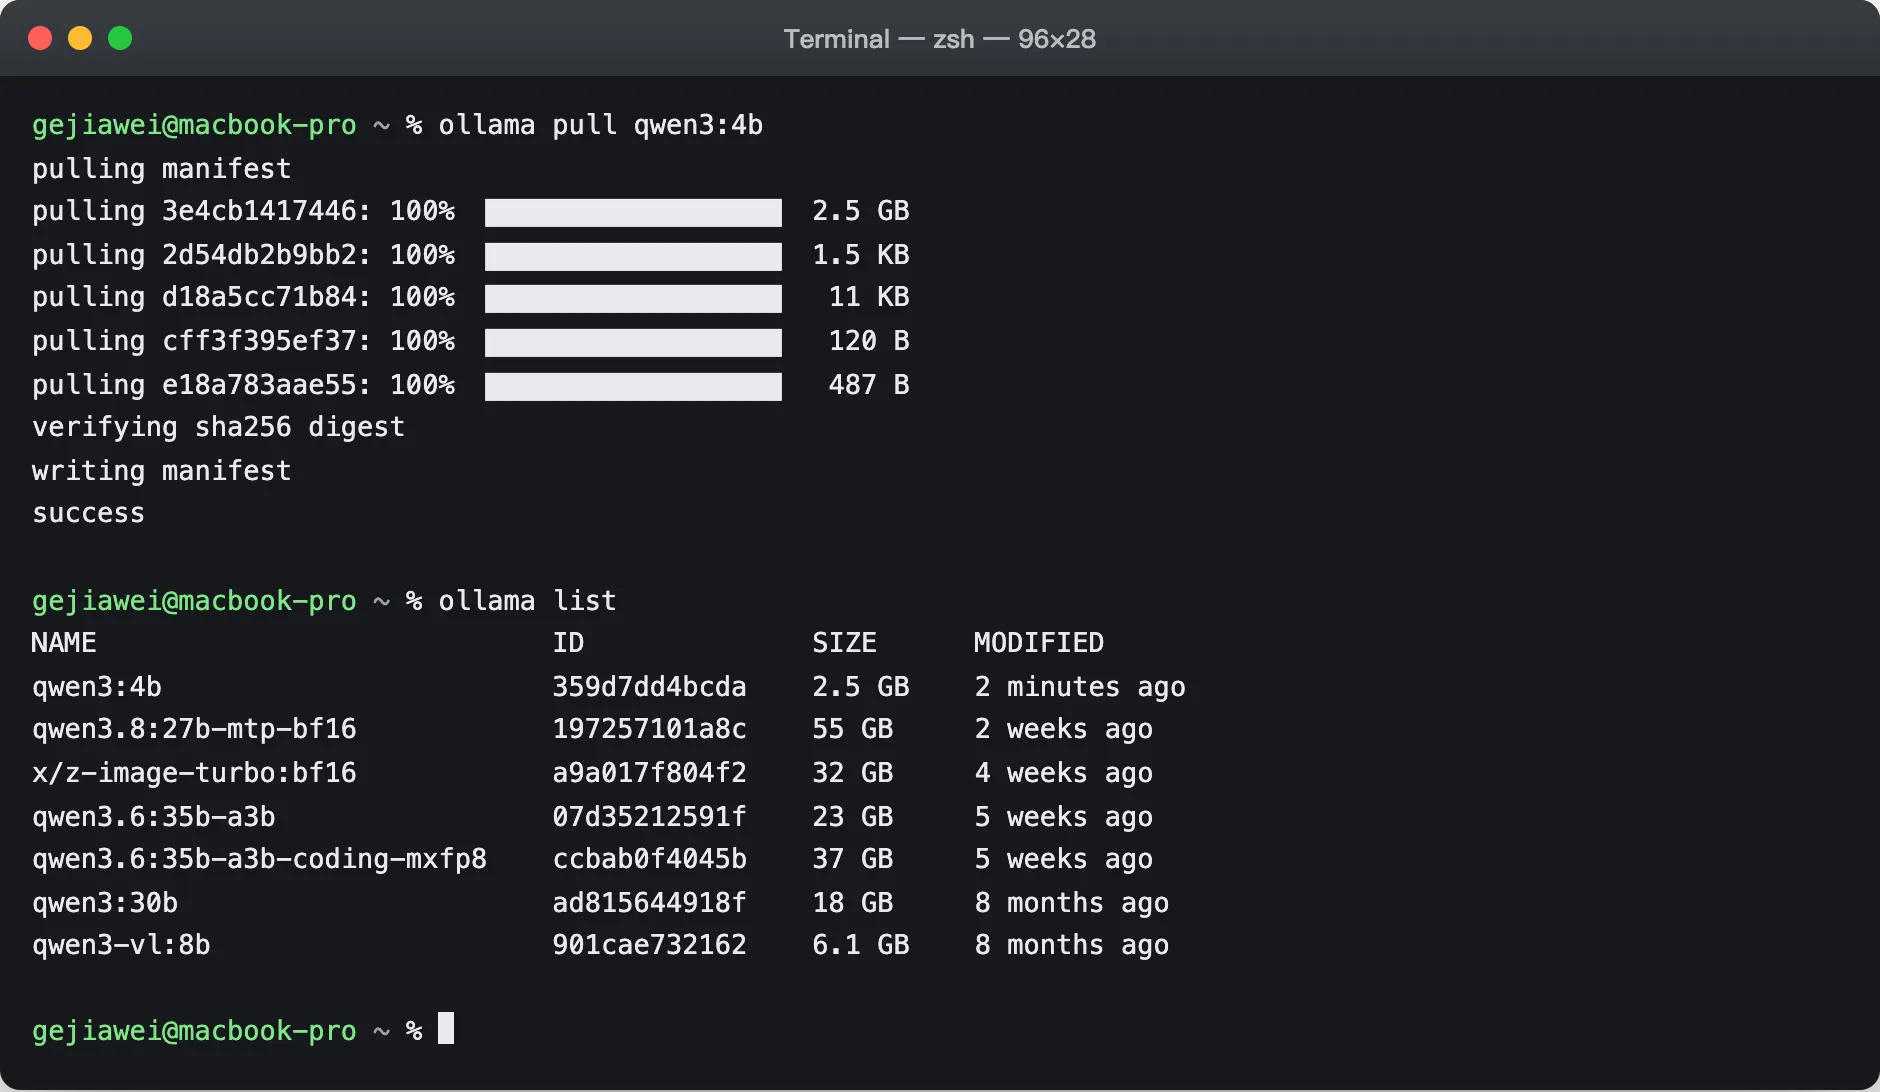
Task: Click model name 'qwen3.6:35b-a3b-coding-mxfp8'
Action: 259,859
